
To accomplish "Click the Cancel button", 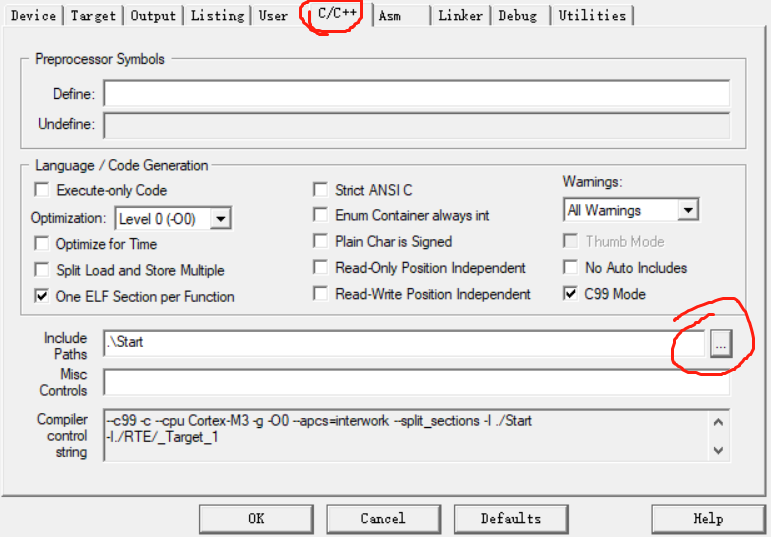I will 383,518.
